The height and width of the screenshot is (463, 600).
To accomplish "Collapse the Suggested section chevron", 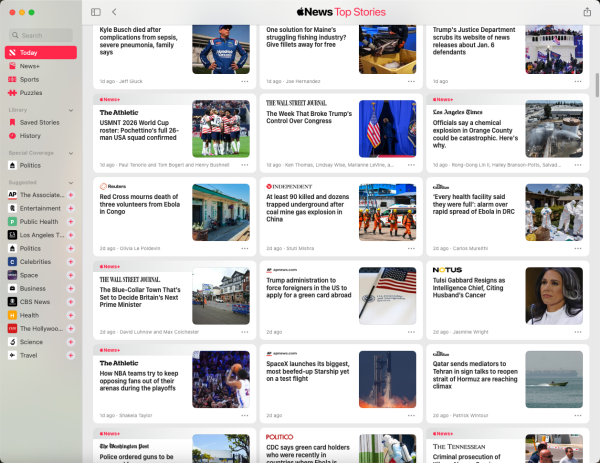I will click(x=71, y=183).
